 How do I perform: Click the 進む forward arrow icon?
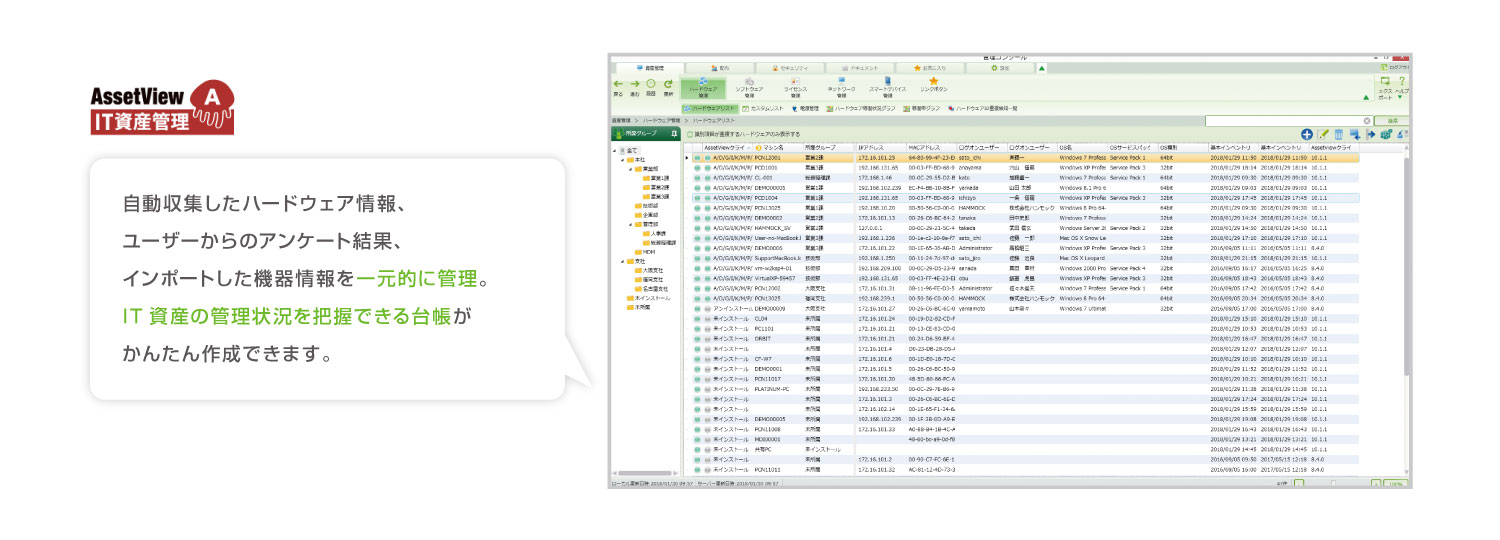pos(634,83)
